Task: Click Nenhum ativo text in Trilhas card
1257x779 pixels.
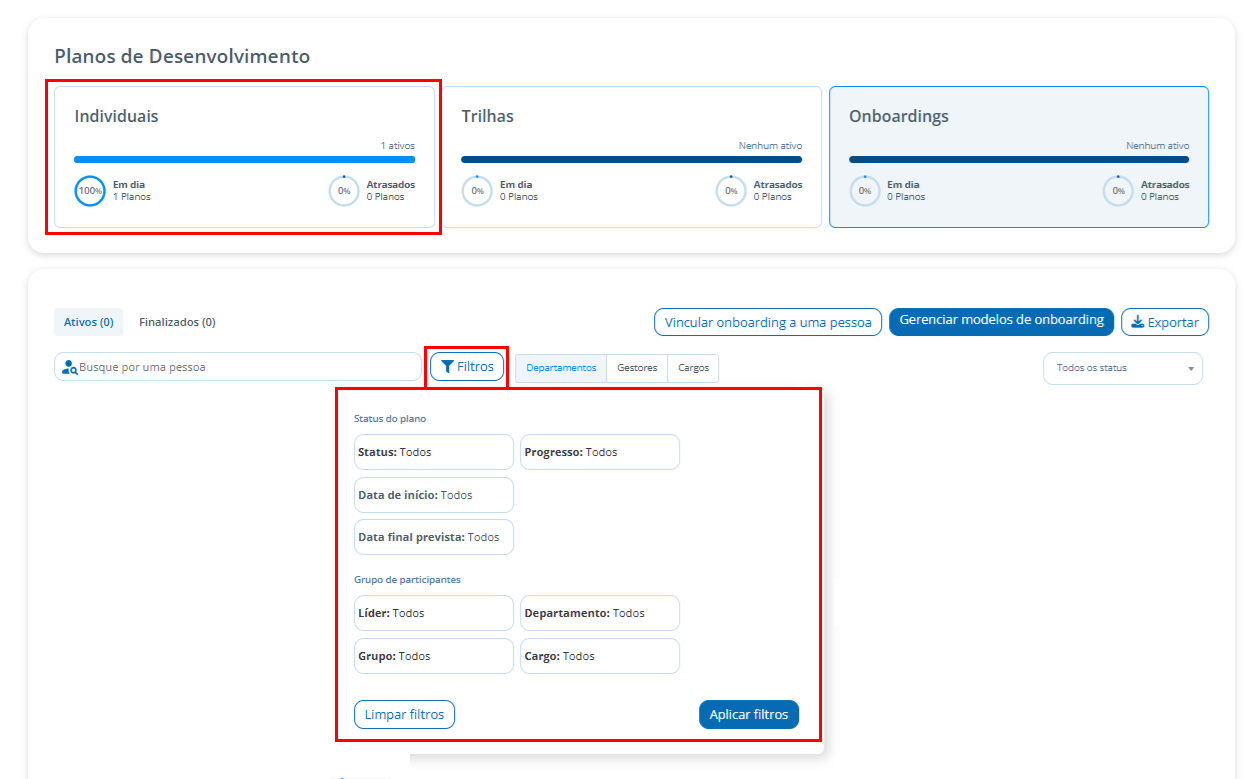Action: tap(770, 146)
